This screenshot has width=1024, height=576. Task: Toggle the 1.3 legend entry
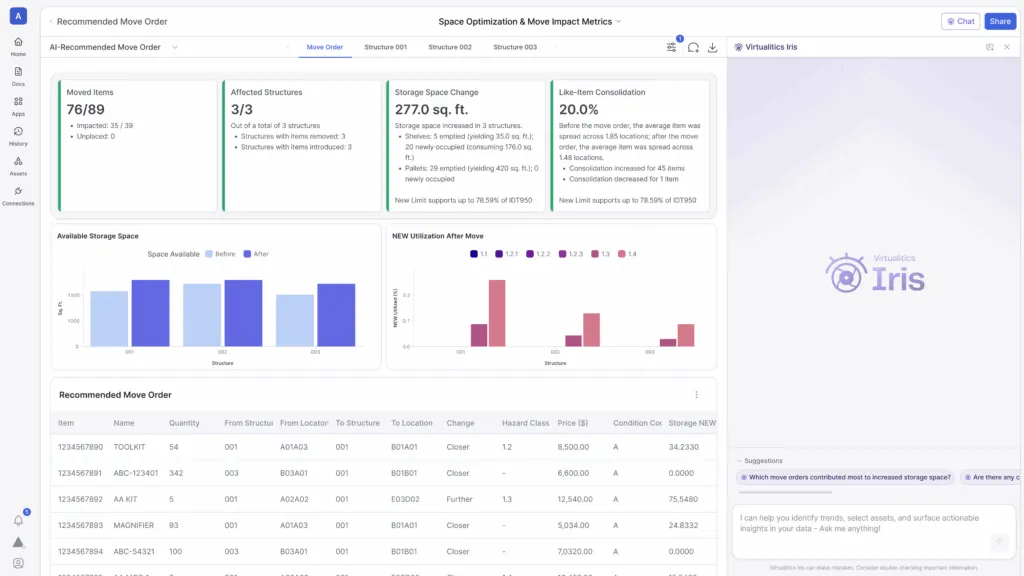tap(600, 254)
